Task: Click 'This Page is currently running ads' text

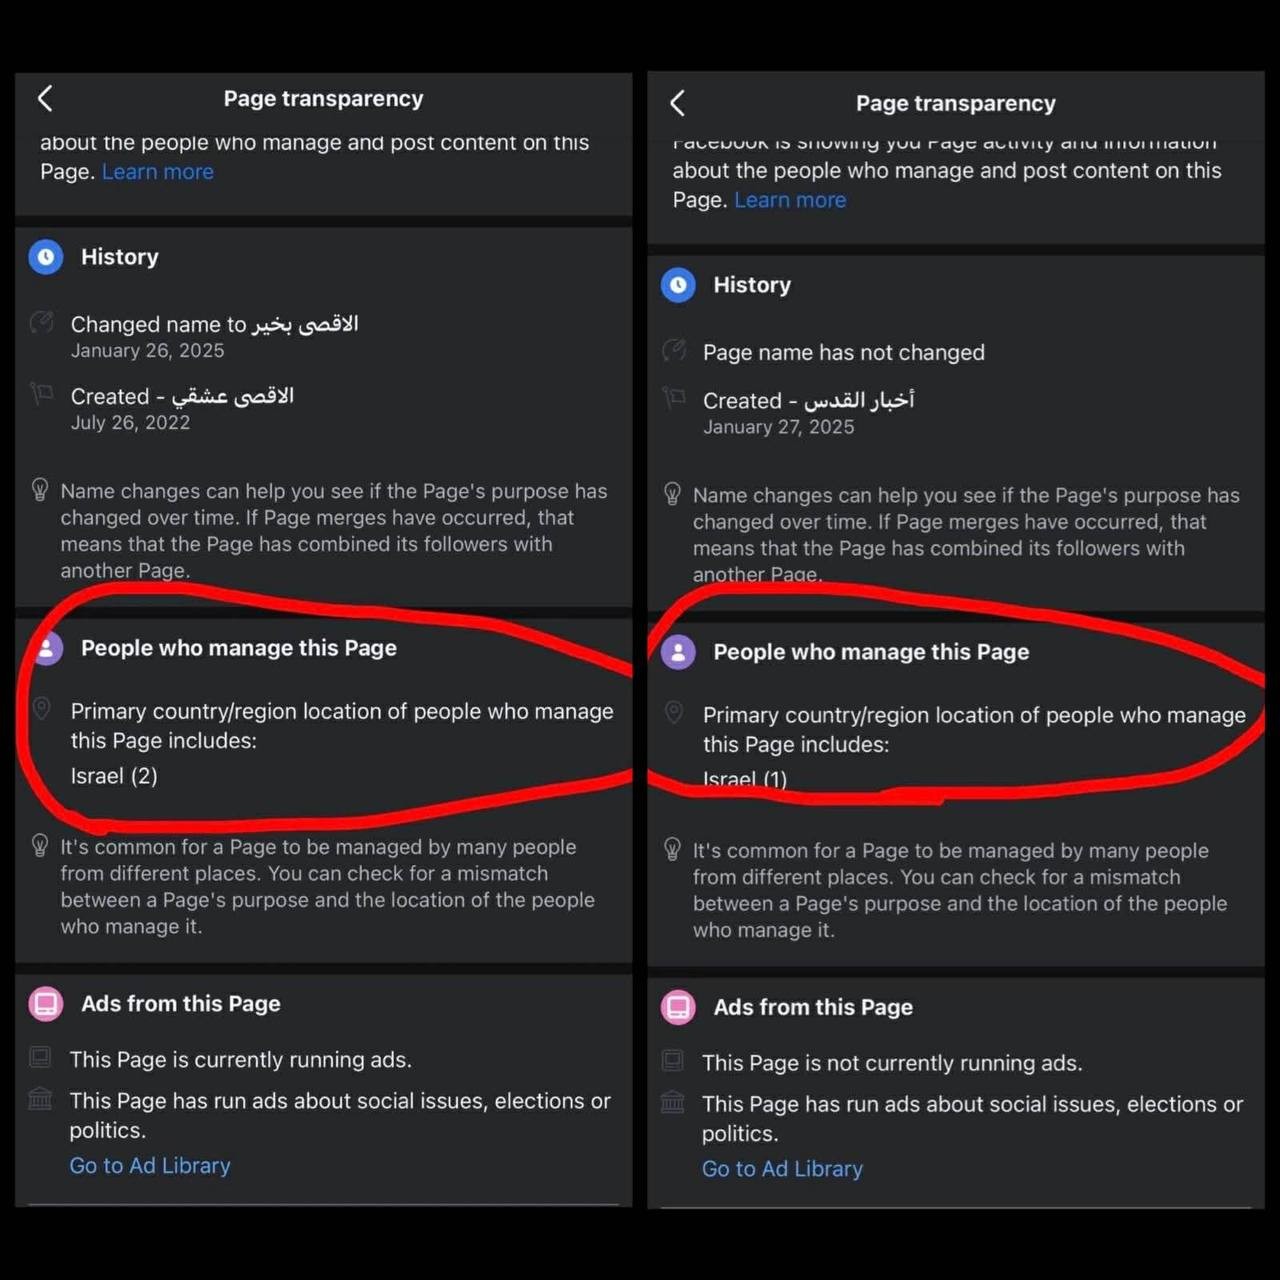Action: click(x=240, y=1060)
